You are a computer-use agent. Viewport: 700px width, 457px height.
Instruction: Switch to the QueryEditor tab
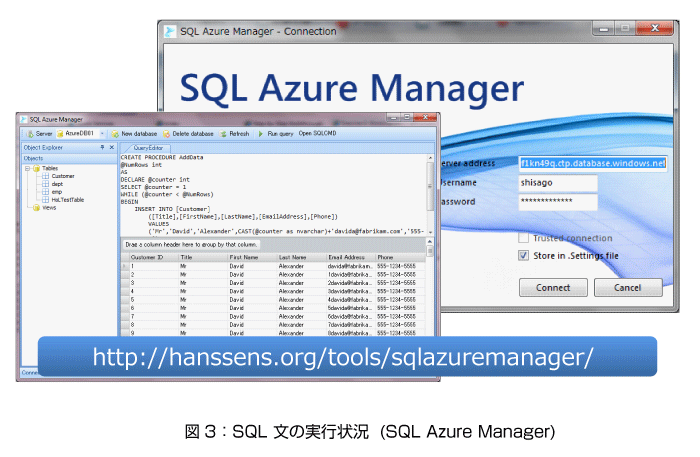pyautogui.click(x=147, y=148)
